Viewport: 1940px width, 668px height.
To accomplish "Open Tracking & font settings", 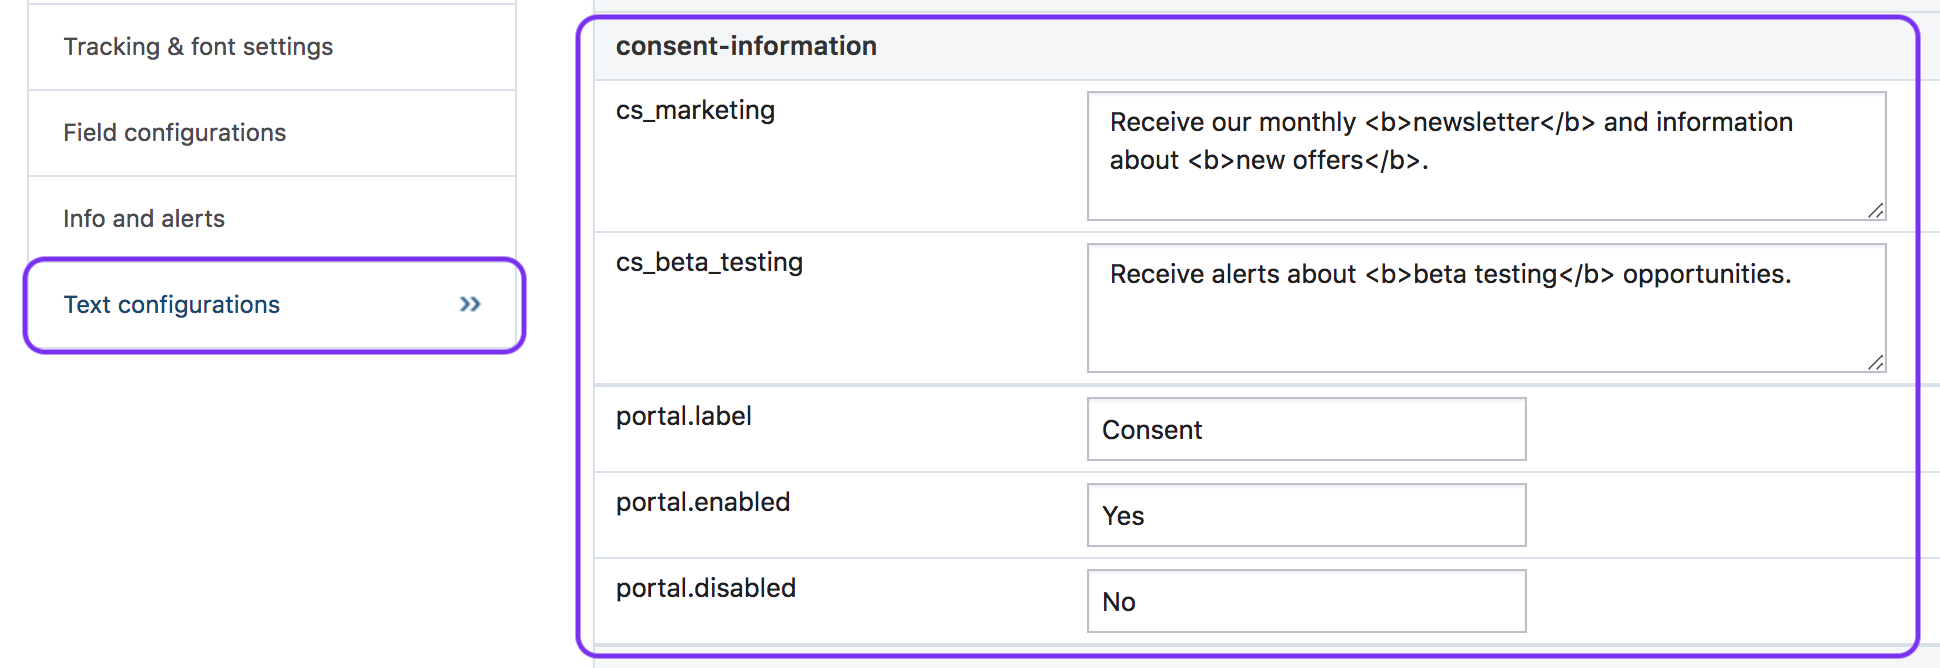I will click(x=198, y=47).
